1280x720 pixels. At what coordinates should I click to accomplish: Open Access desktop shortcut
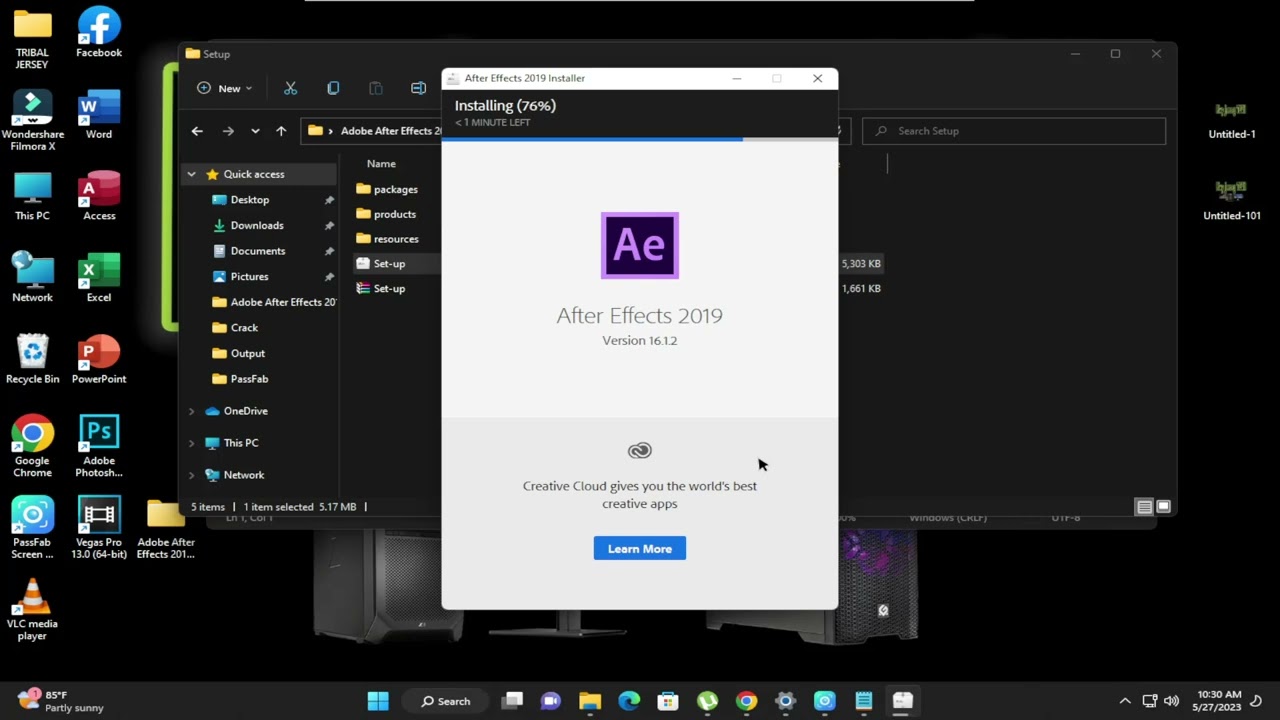(x=99, y=196)
